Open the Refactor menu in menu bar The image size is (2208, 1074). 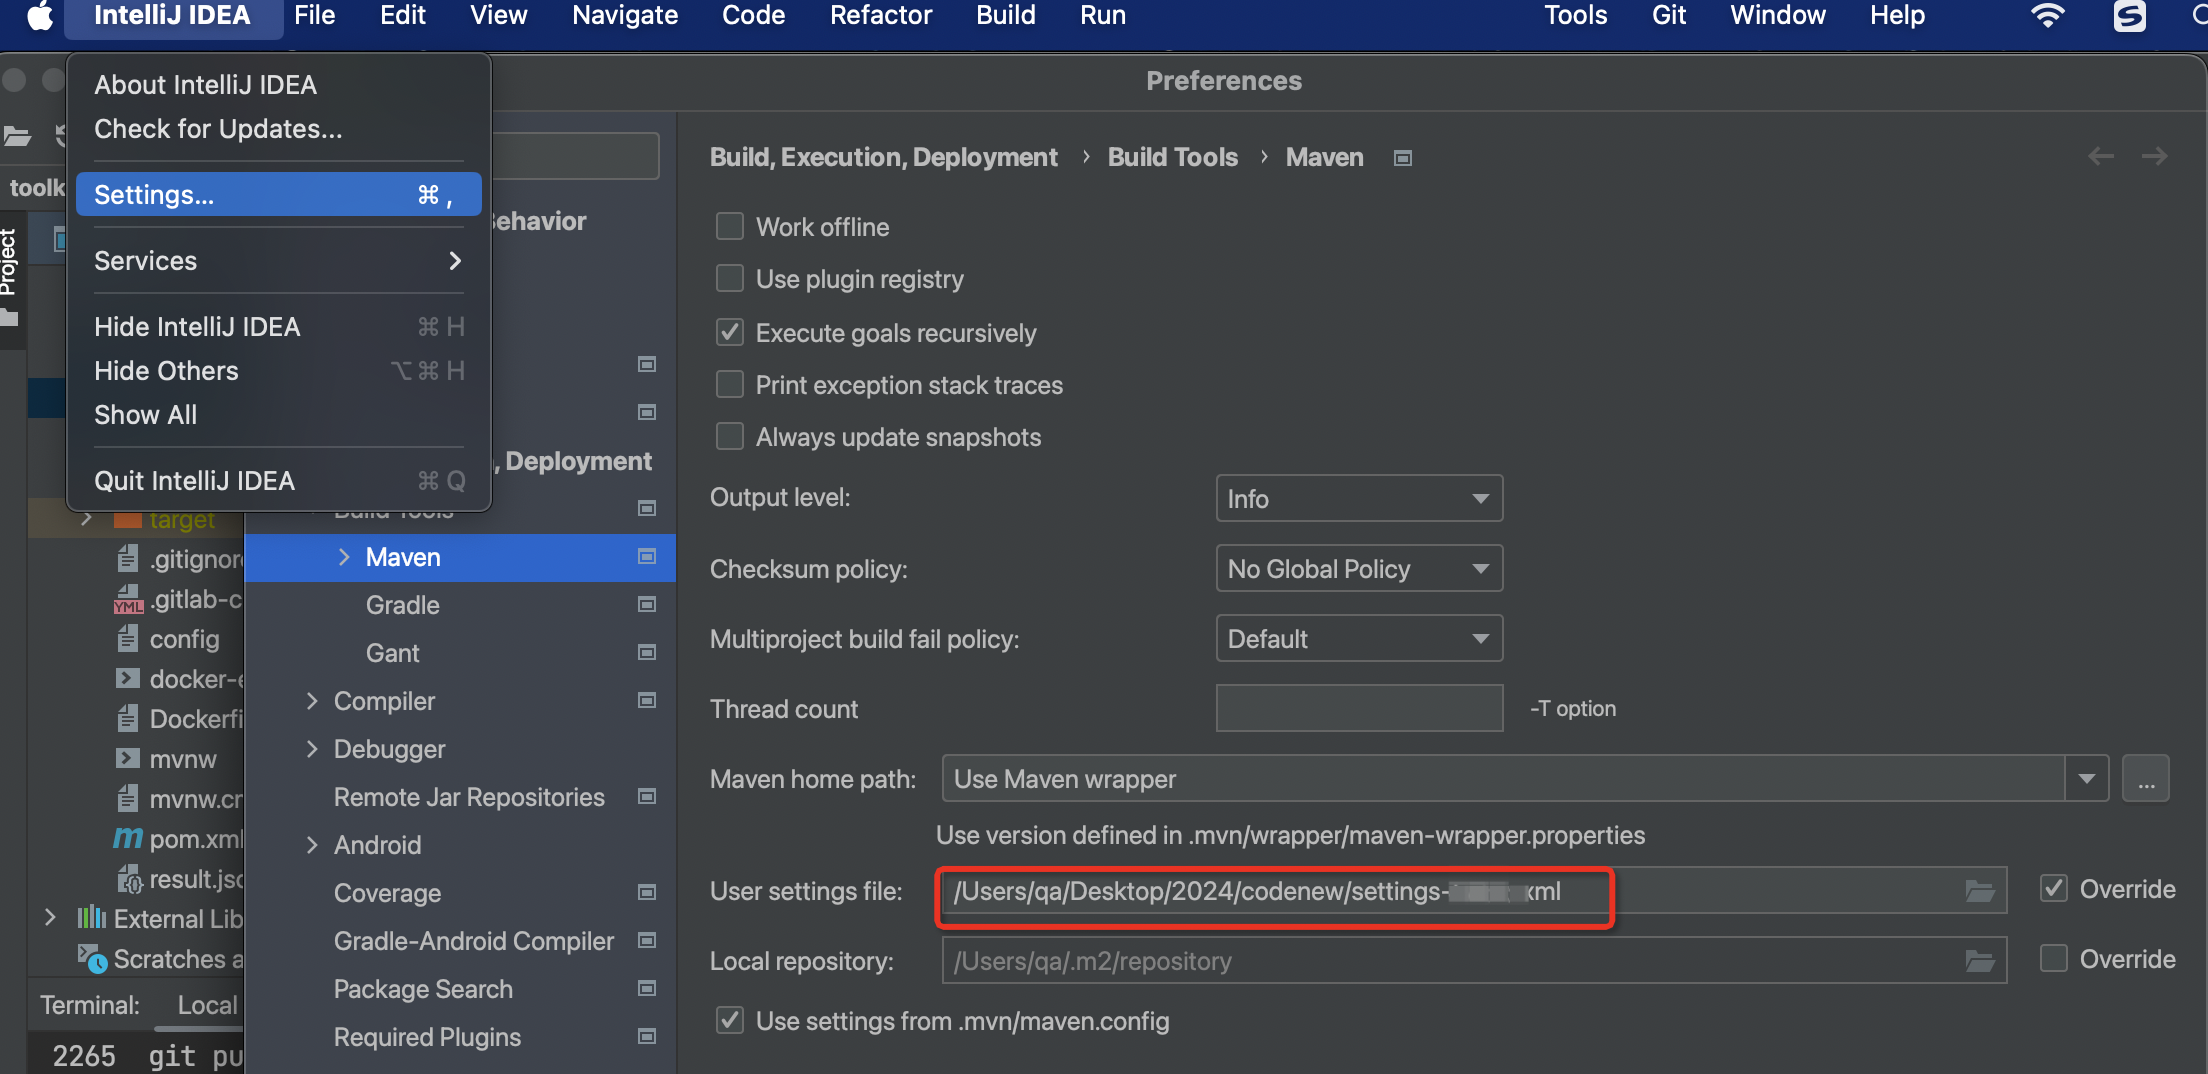[881, 16]
